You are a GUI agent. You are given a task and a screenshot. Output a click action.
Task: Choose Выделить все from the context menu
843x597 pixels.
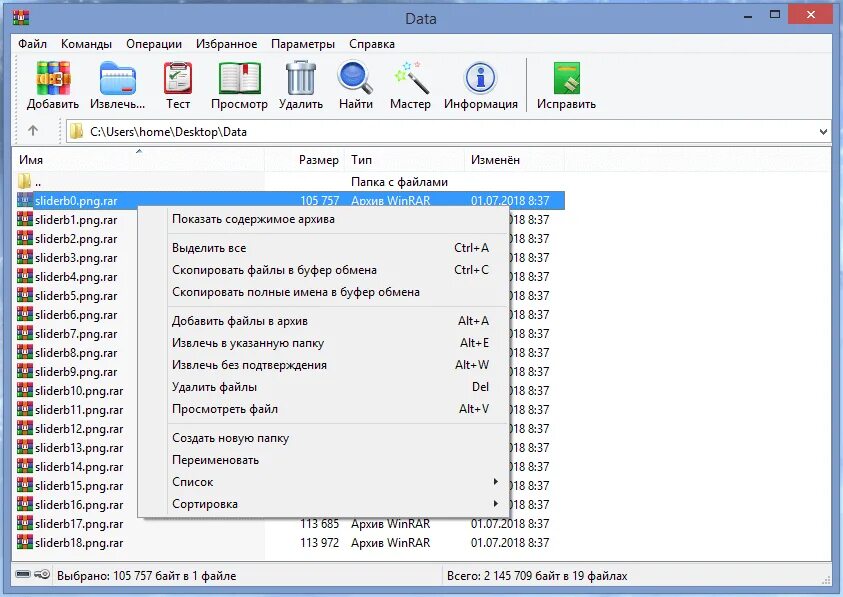[x=210, y=248]
